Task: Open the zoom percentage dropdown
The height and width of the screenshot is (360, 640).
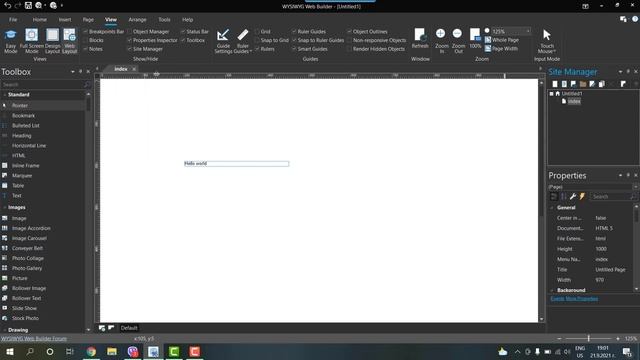Action: tap(528, 31)
